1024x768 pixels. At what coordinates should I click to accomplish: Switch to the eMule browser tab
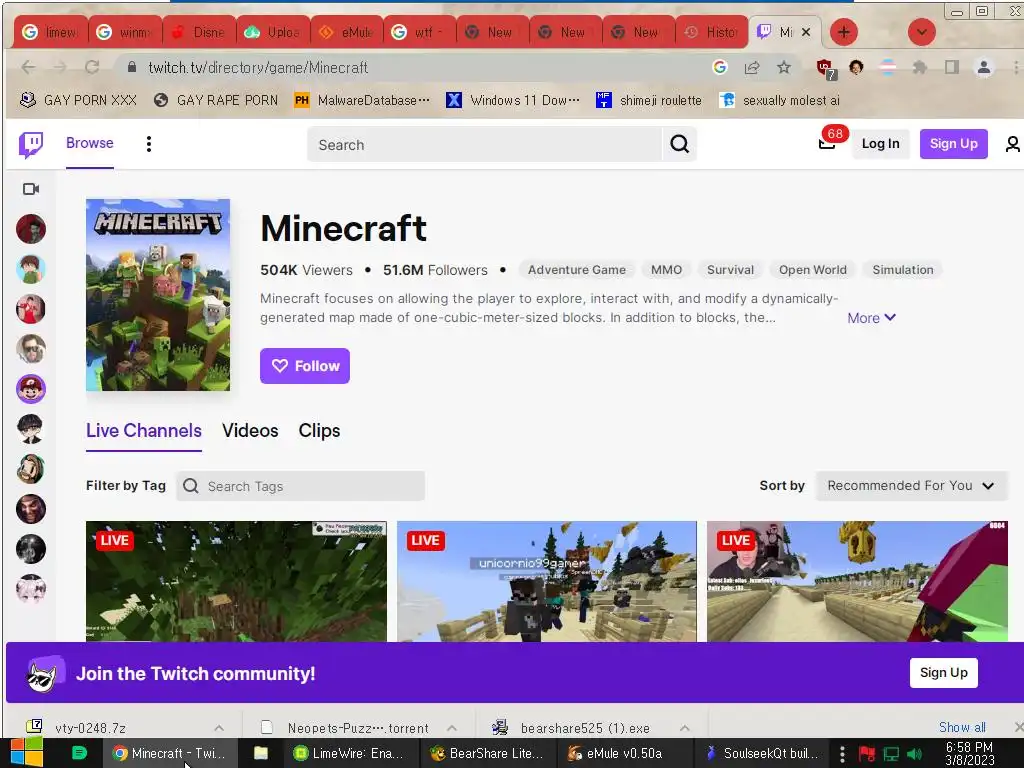tap(347, 32)
